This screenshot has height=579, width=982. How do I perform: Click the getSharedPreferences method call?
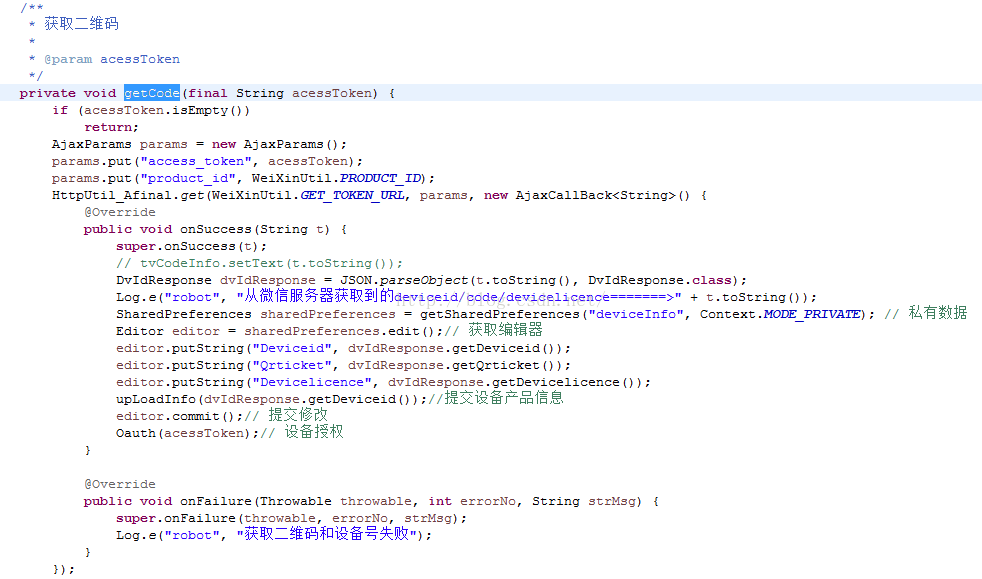[x=500, y=314]
